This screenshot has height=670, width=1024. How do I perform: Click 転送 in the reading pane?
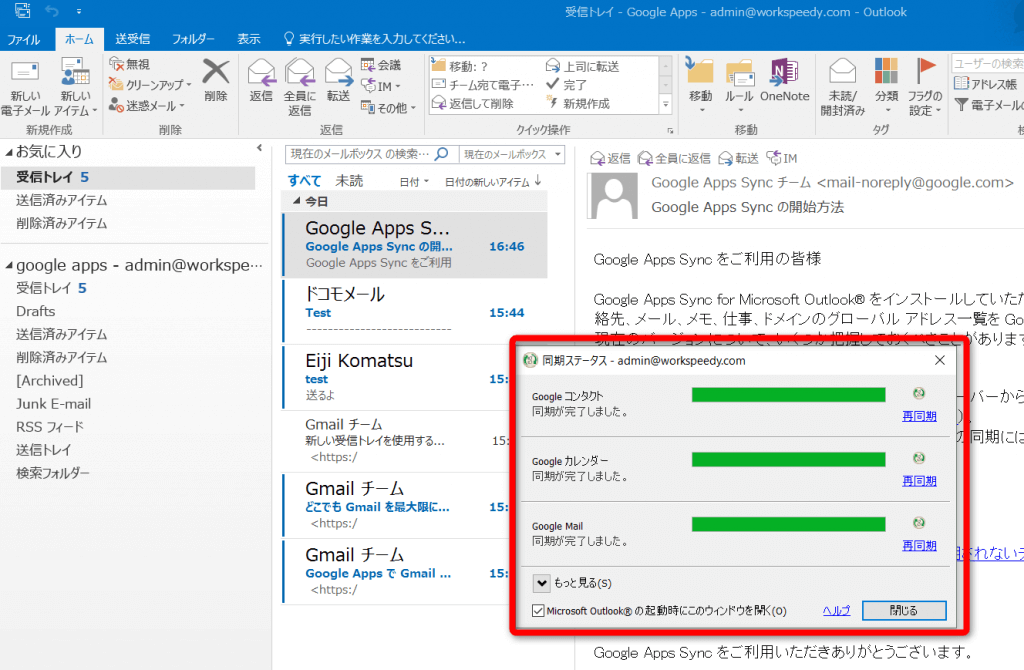coord(739,158)
